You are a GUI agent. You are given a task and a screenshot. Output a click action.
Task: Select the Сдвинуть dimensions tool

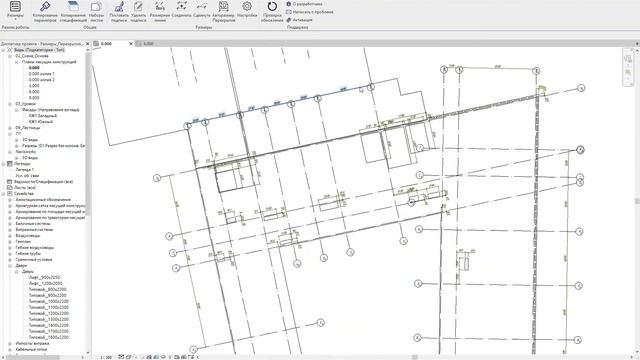pos(202,10)
